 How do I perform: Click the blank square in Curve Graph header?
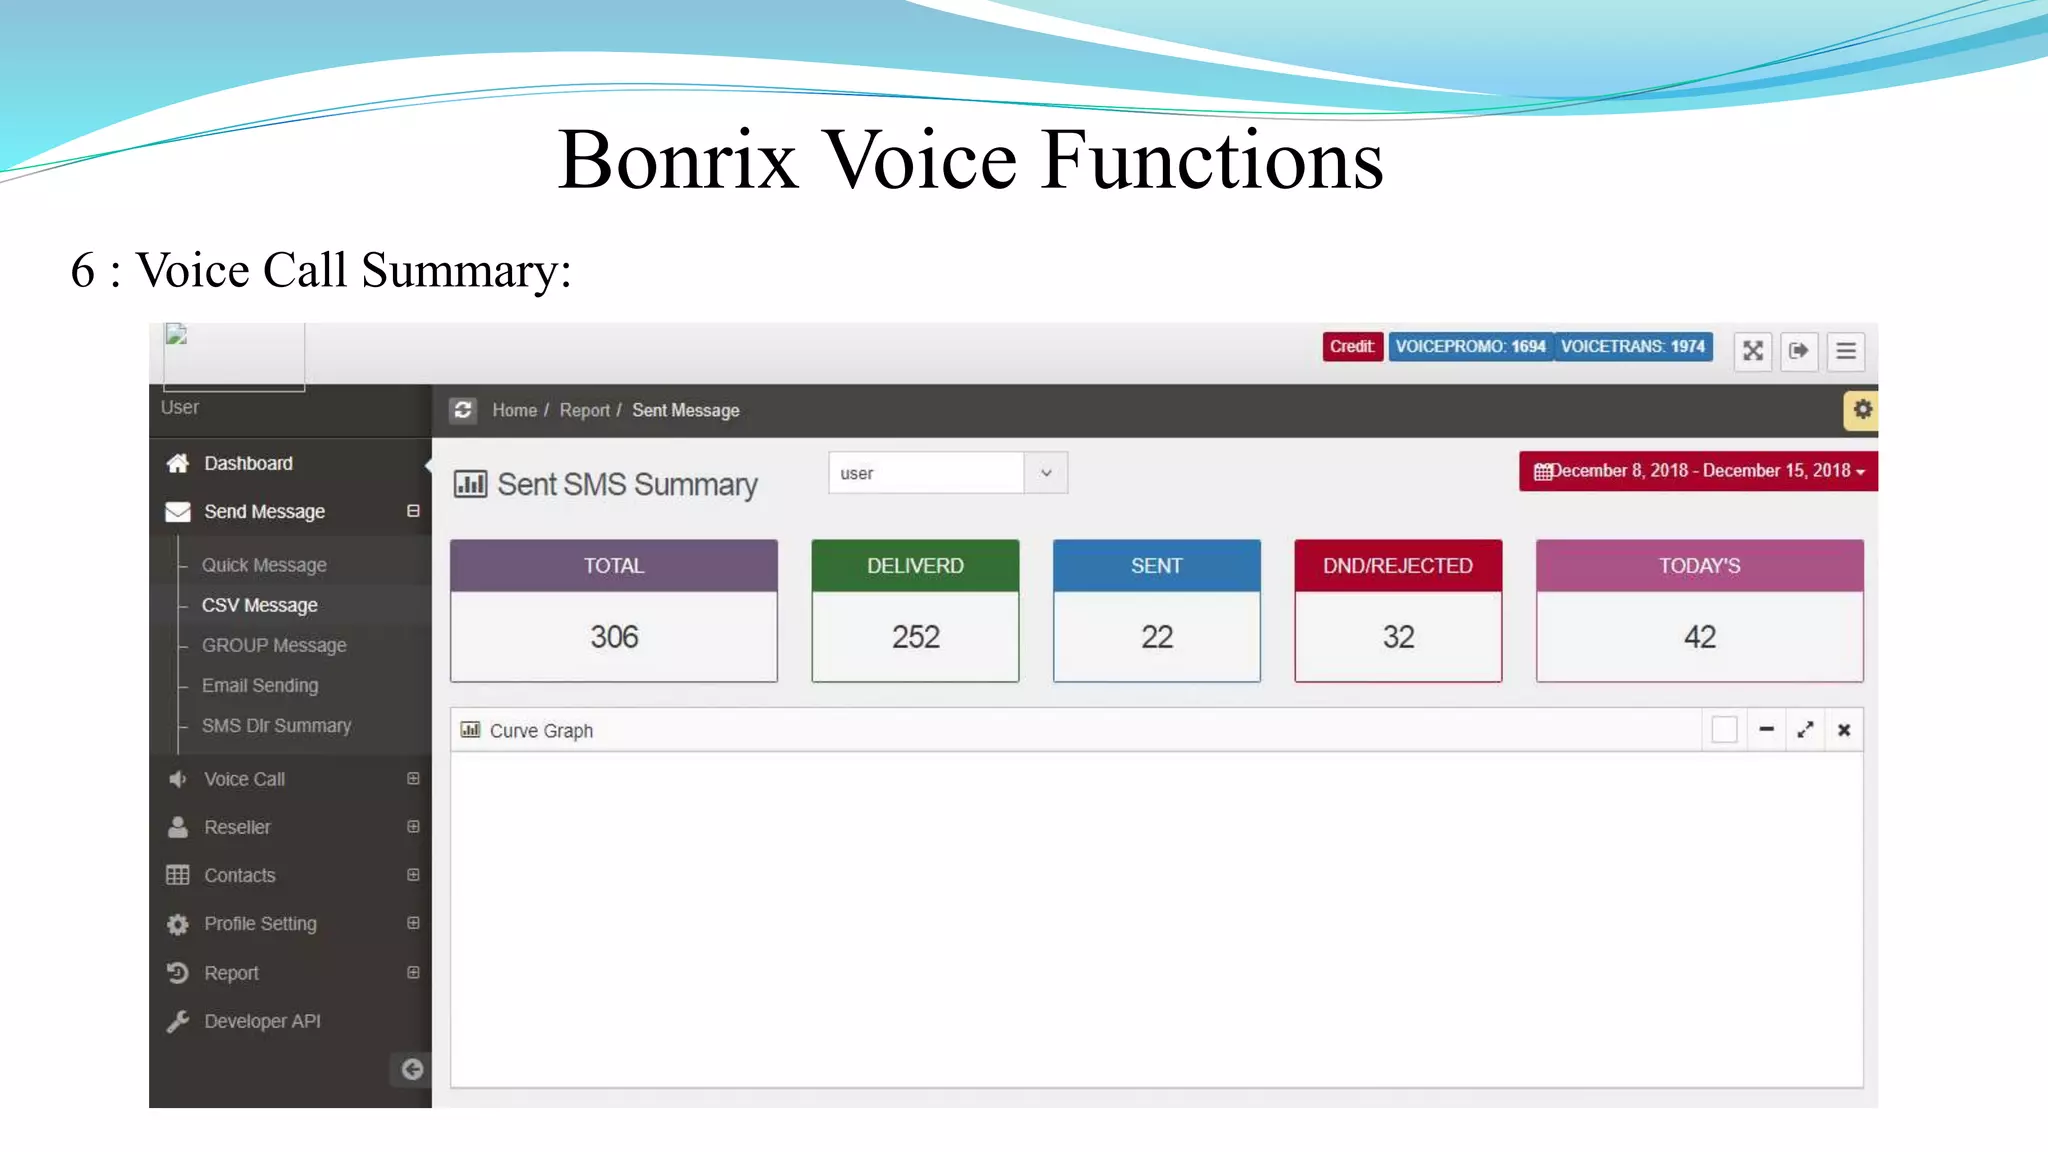tap(1724, 730)
